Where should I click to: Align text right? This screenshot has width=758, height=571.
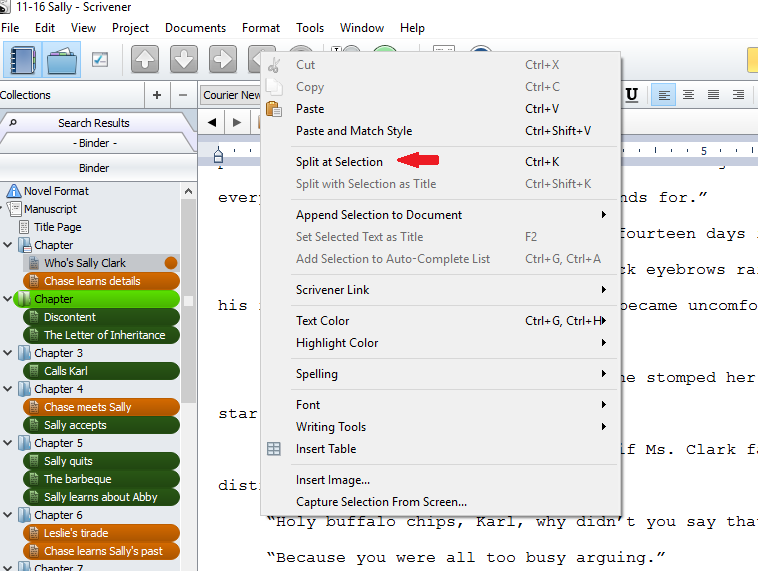click(x=738, y=95)
